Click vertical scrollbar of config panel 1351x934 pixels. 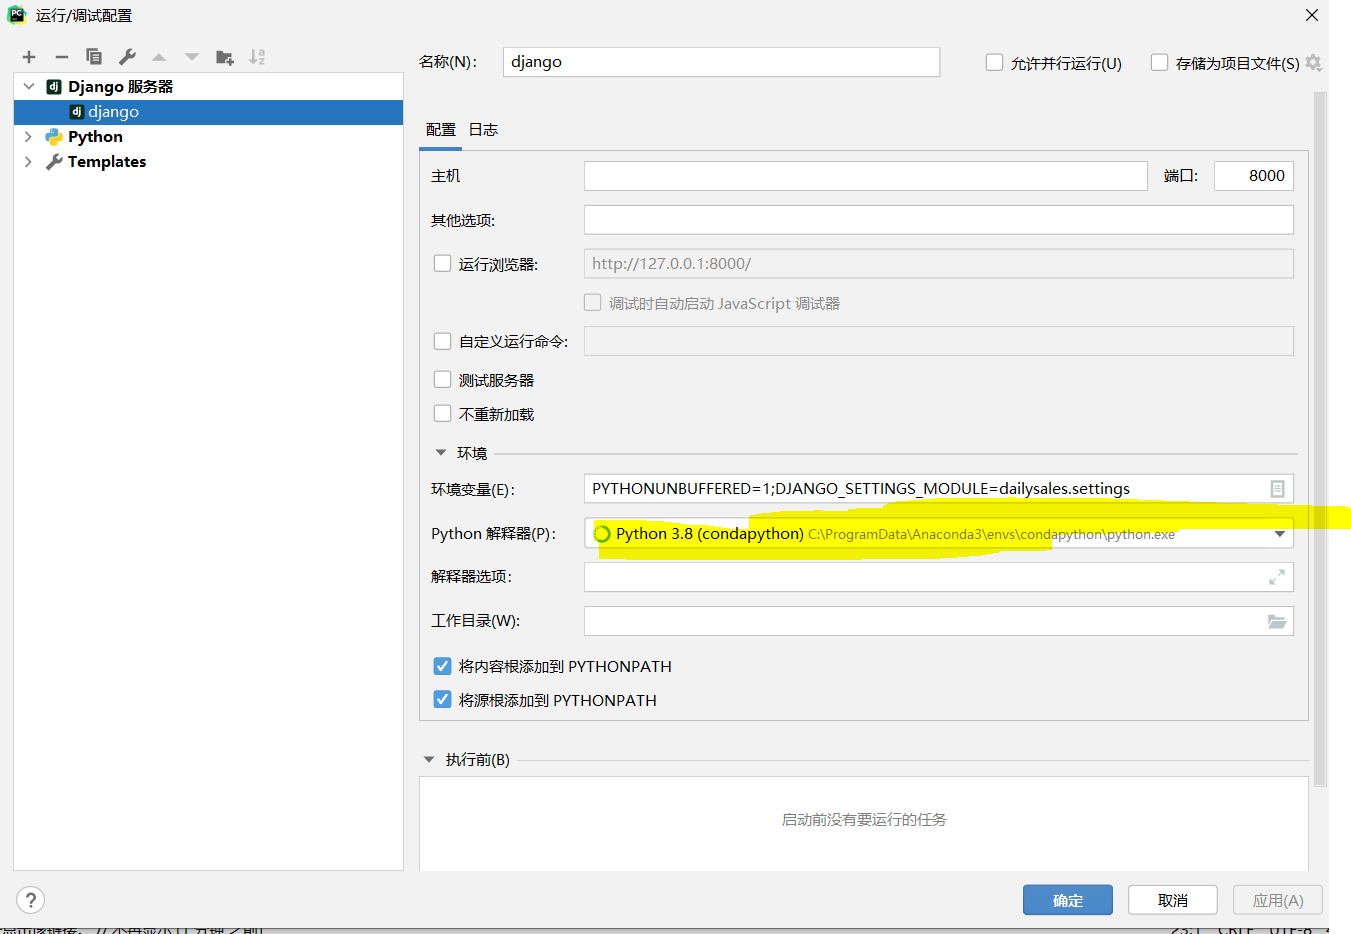point(1320,440)
